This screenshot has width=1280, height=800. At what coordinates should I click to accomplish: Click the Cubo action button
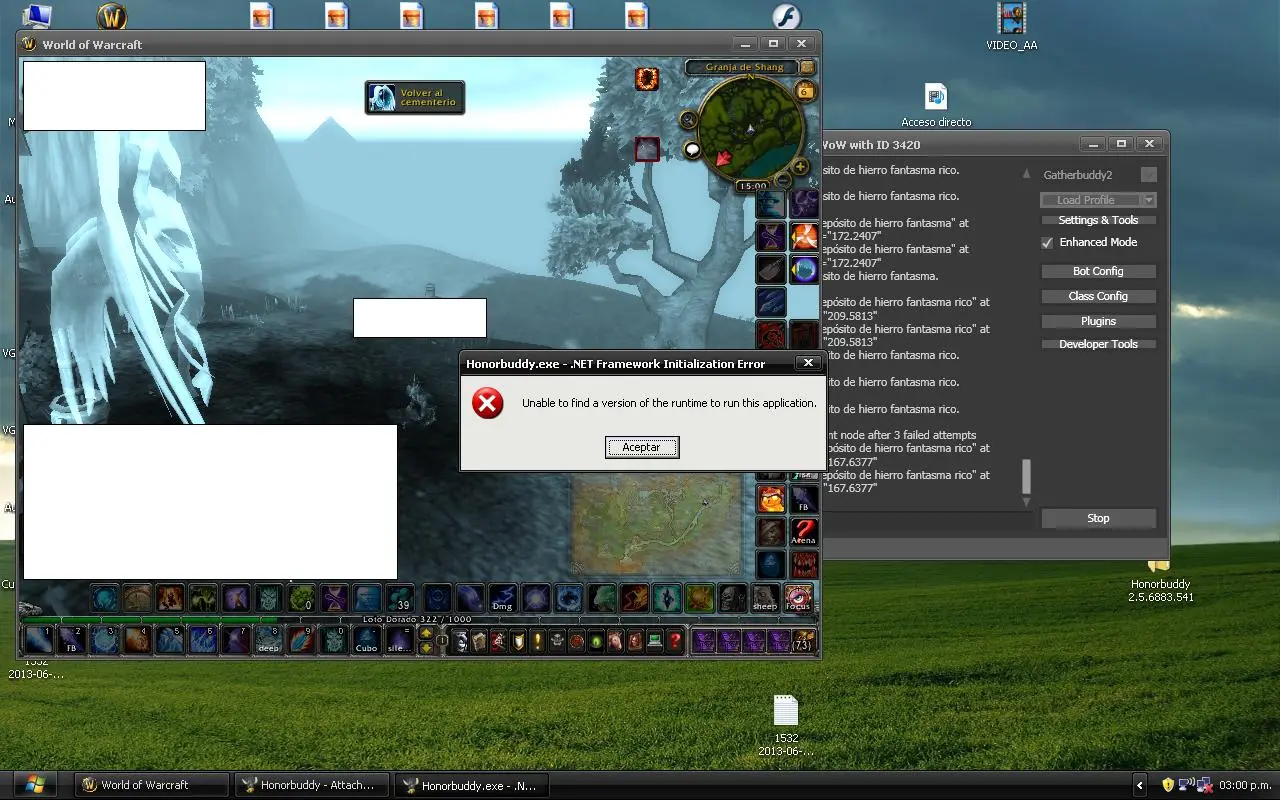click(x=366, y=640)
